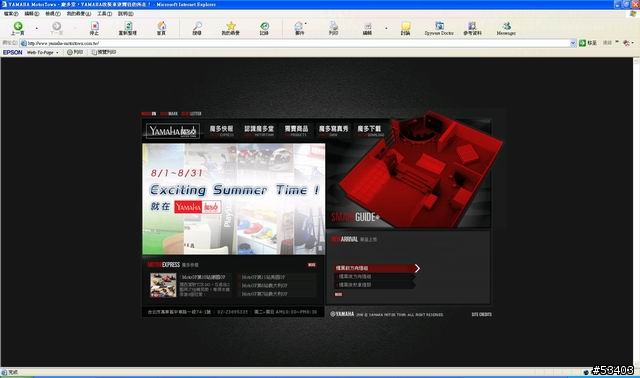This screenshot has height=378, width=640.
Task: Click the More button under New Arrival
Action: coord(338,294)
